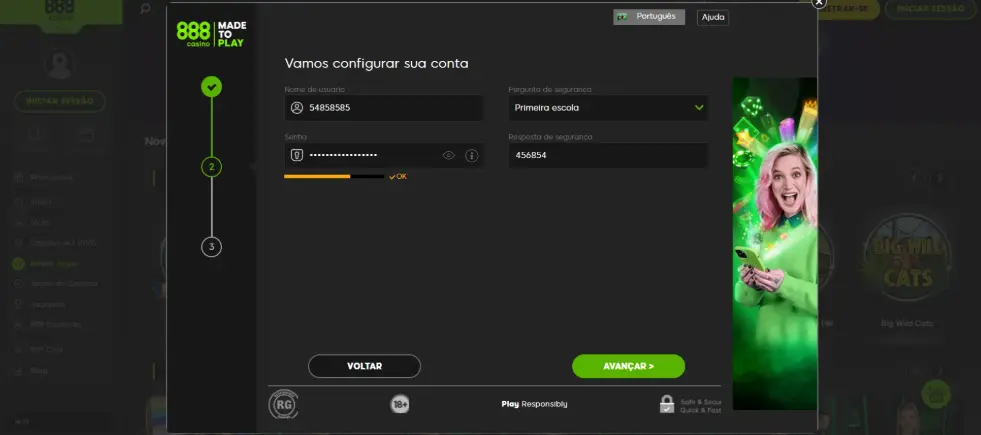Screen dimensions: 981x435
Task: Open the Português language selector
Action: click(649, 17)
